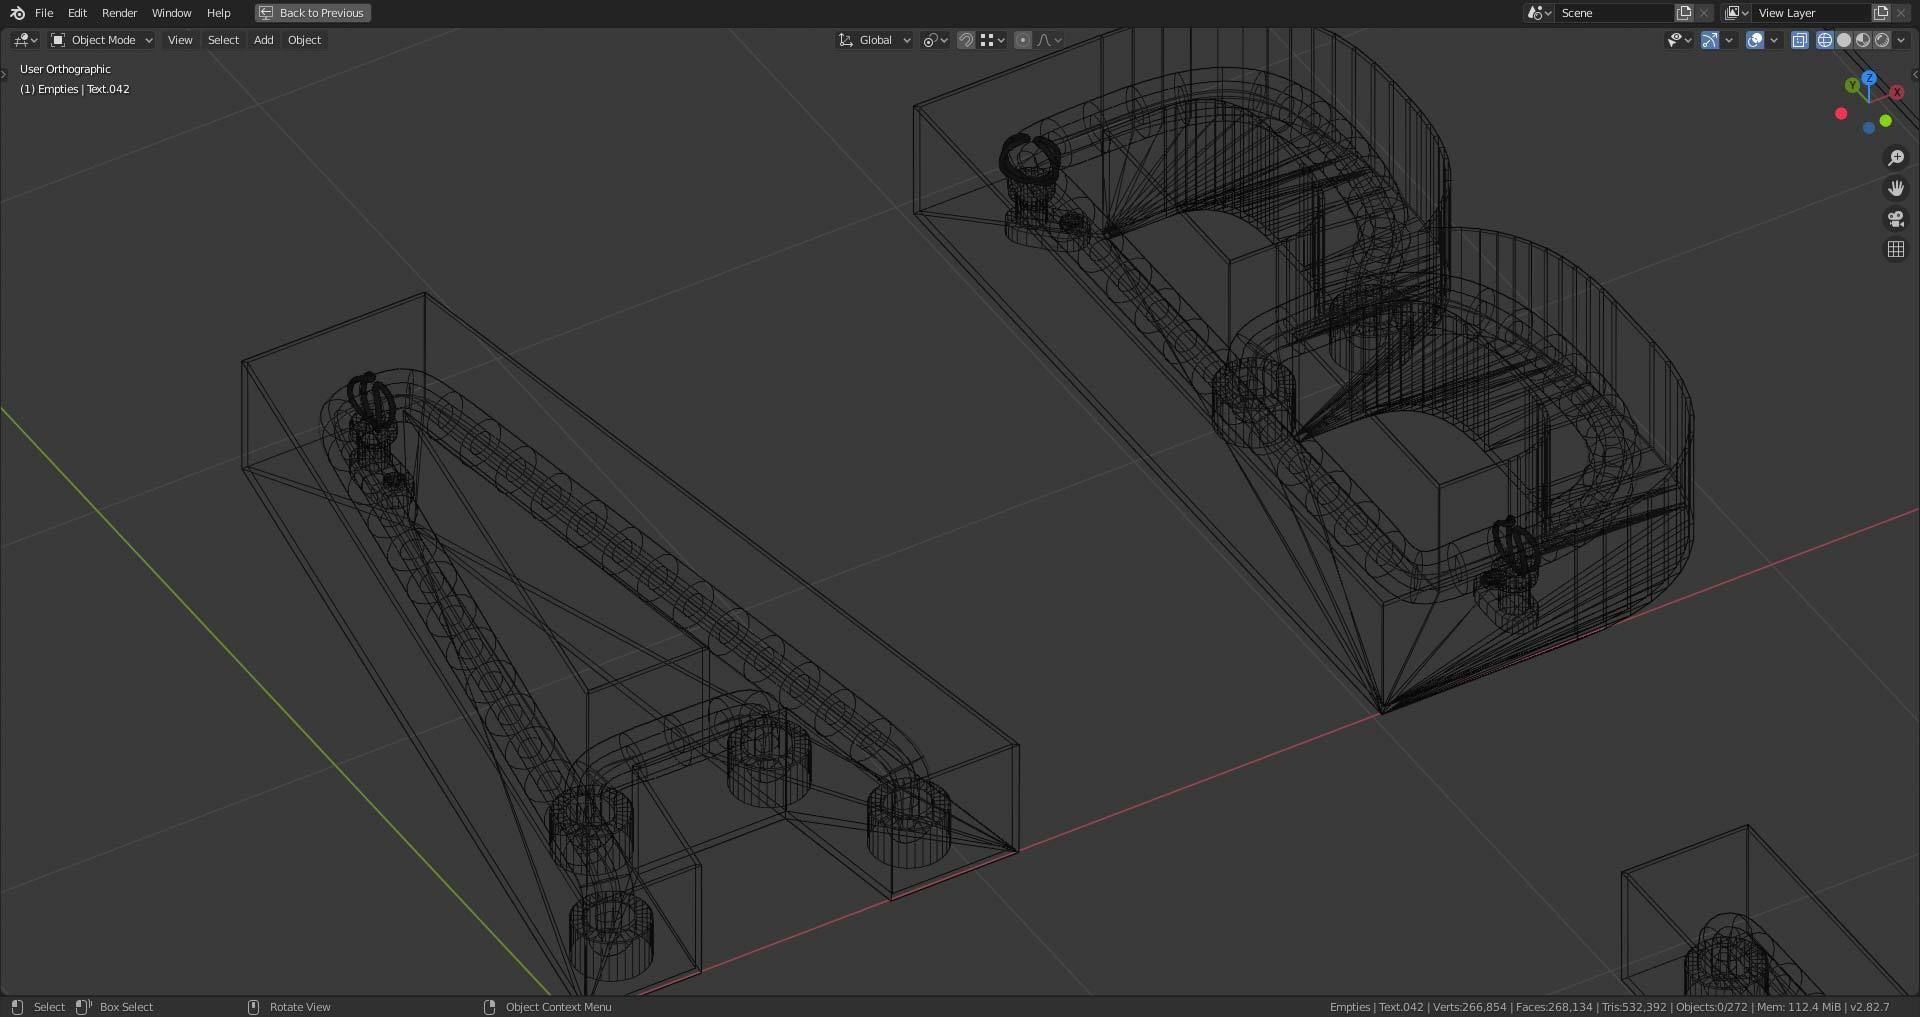Viewport: 1920px width, 1017px height.
Task: Toggle the camera view icon
Action: pos(1895,219)
